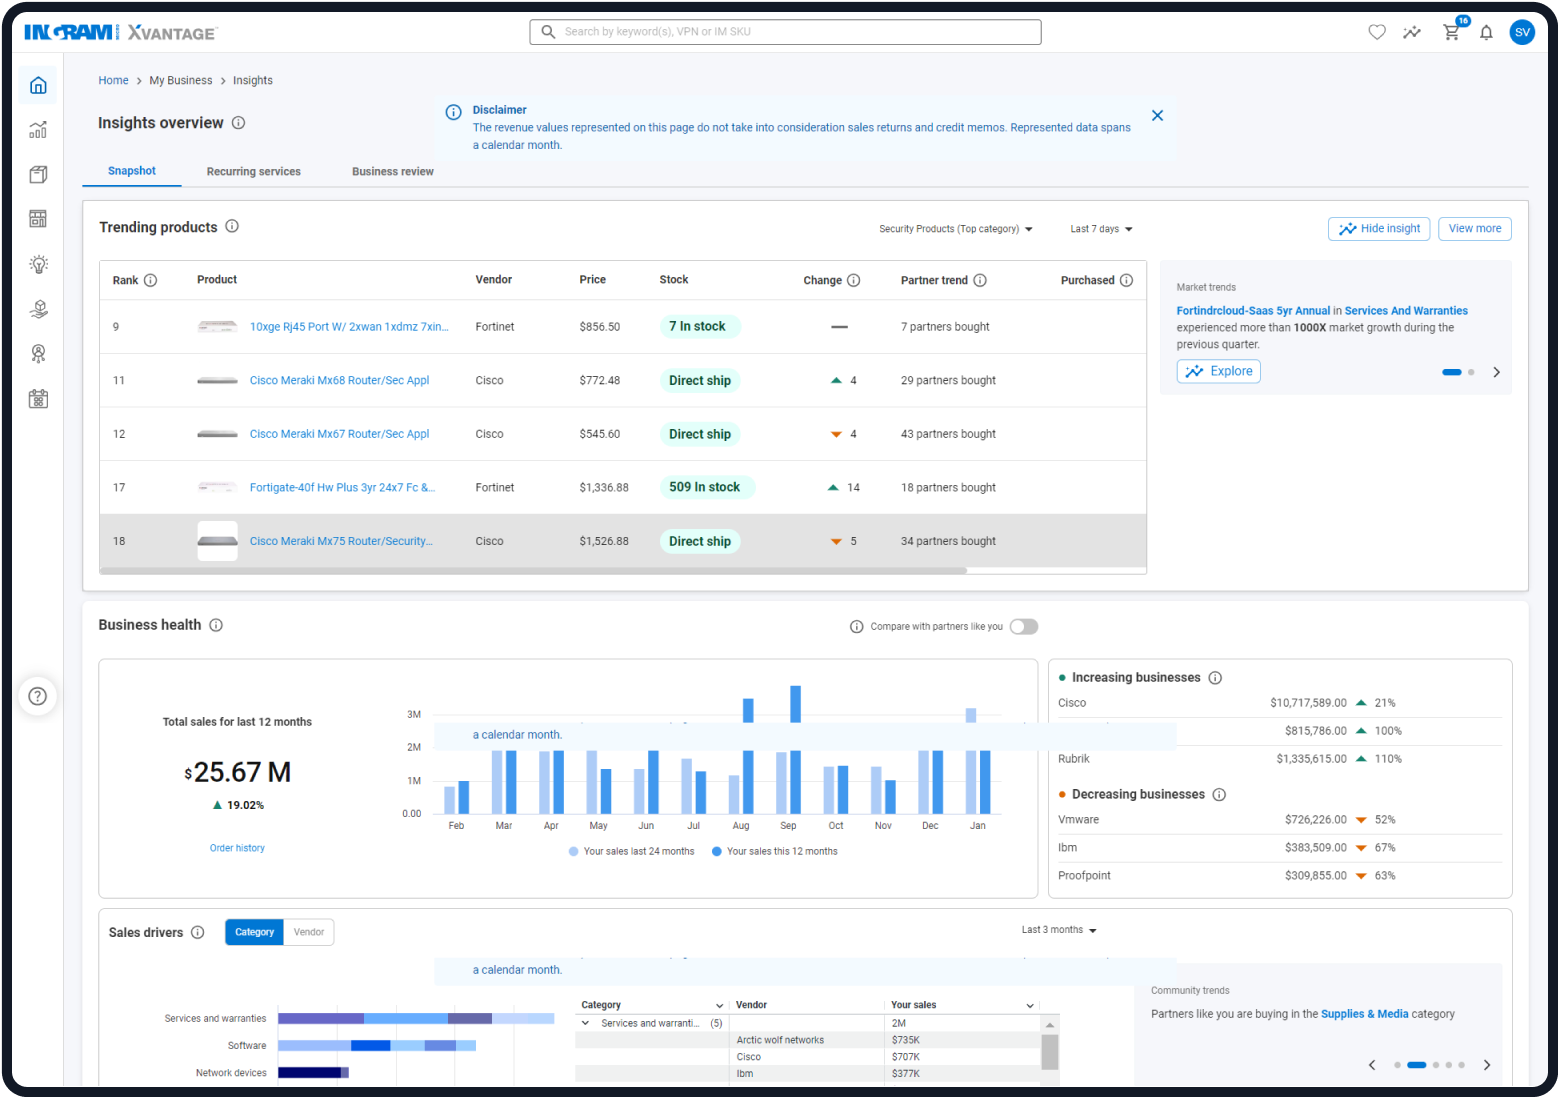Click the search input field
1558x1097 pixels.
coord(785,32)
